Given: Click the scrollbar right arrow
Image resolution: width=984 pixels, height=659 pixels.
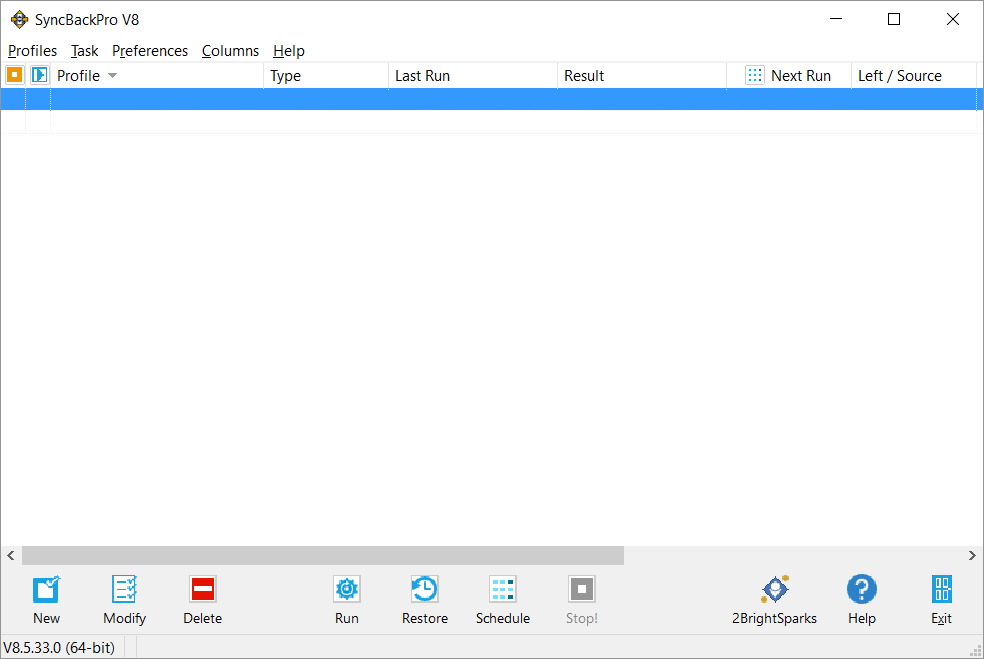Looking at the screenshot, I should click(972, 555).
